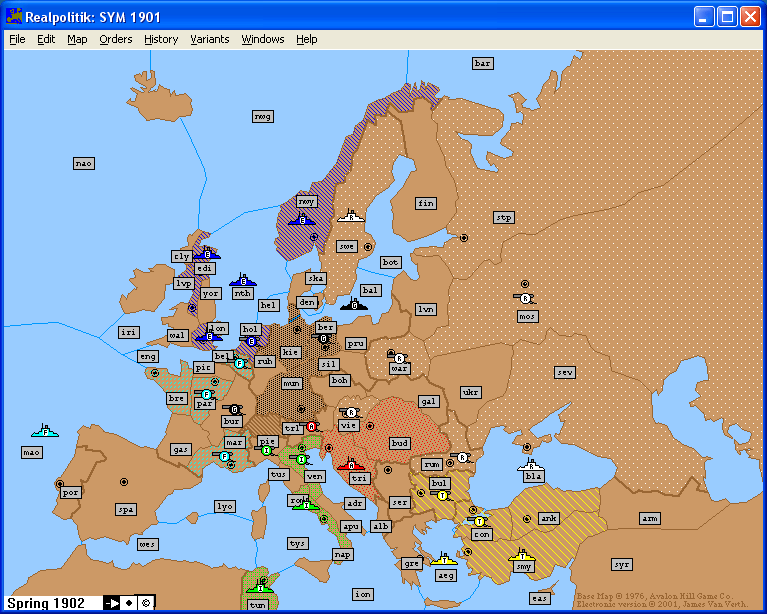Click the 'nwg' Norwegian Sea label
The width and height of the screenshot is (767, 614).
coord(263,116)
